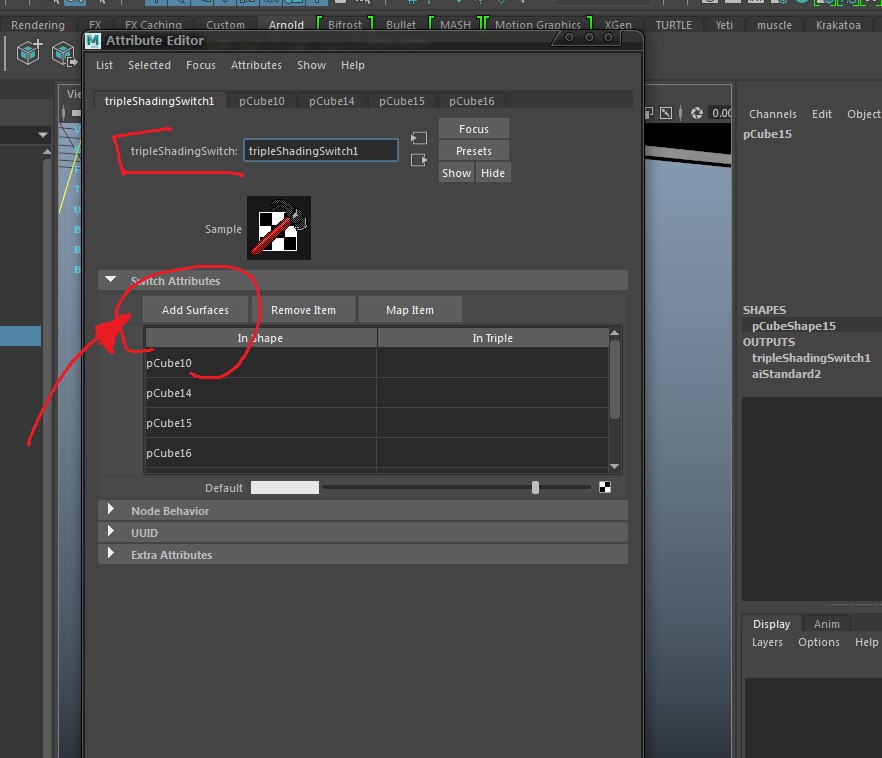This screenshot has width=882, height=758.
Task: Open the TURTLE shelf tab
Action: (x=674, y=25)
